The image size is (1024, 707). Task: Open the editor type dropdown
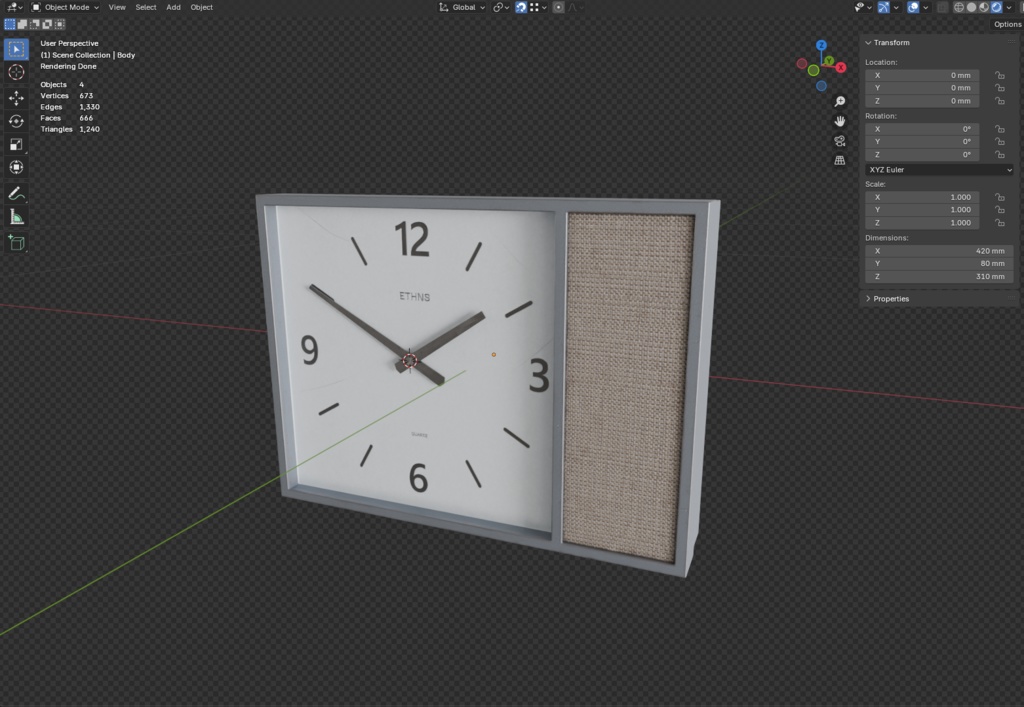coord(14,7)
